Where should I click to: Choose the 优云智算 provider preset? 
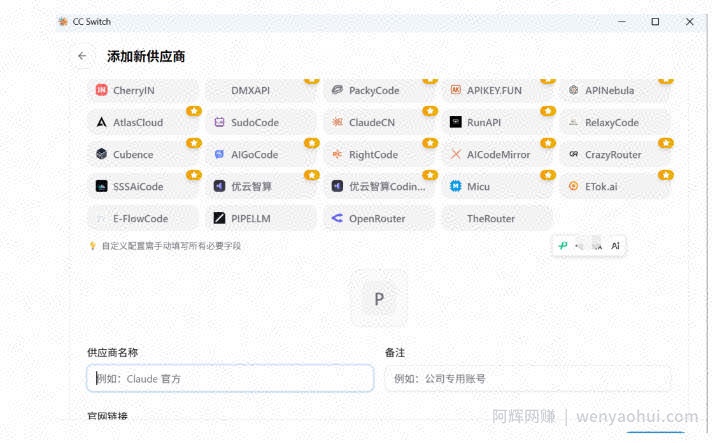[261, 186]
